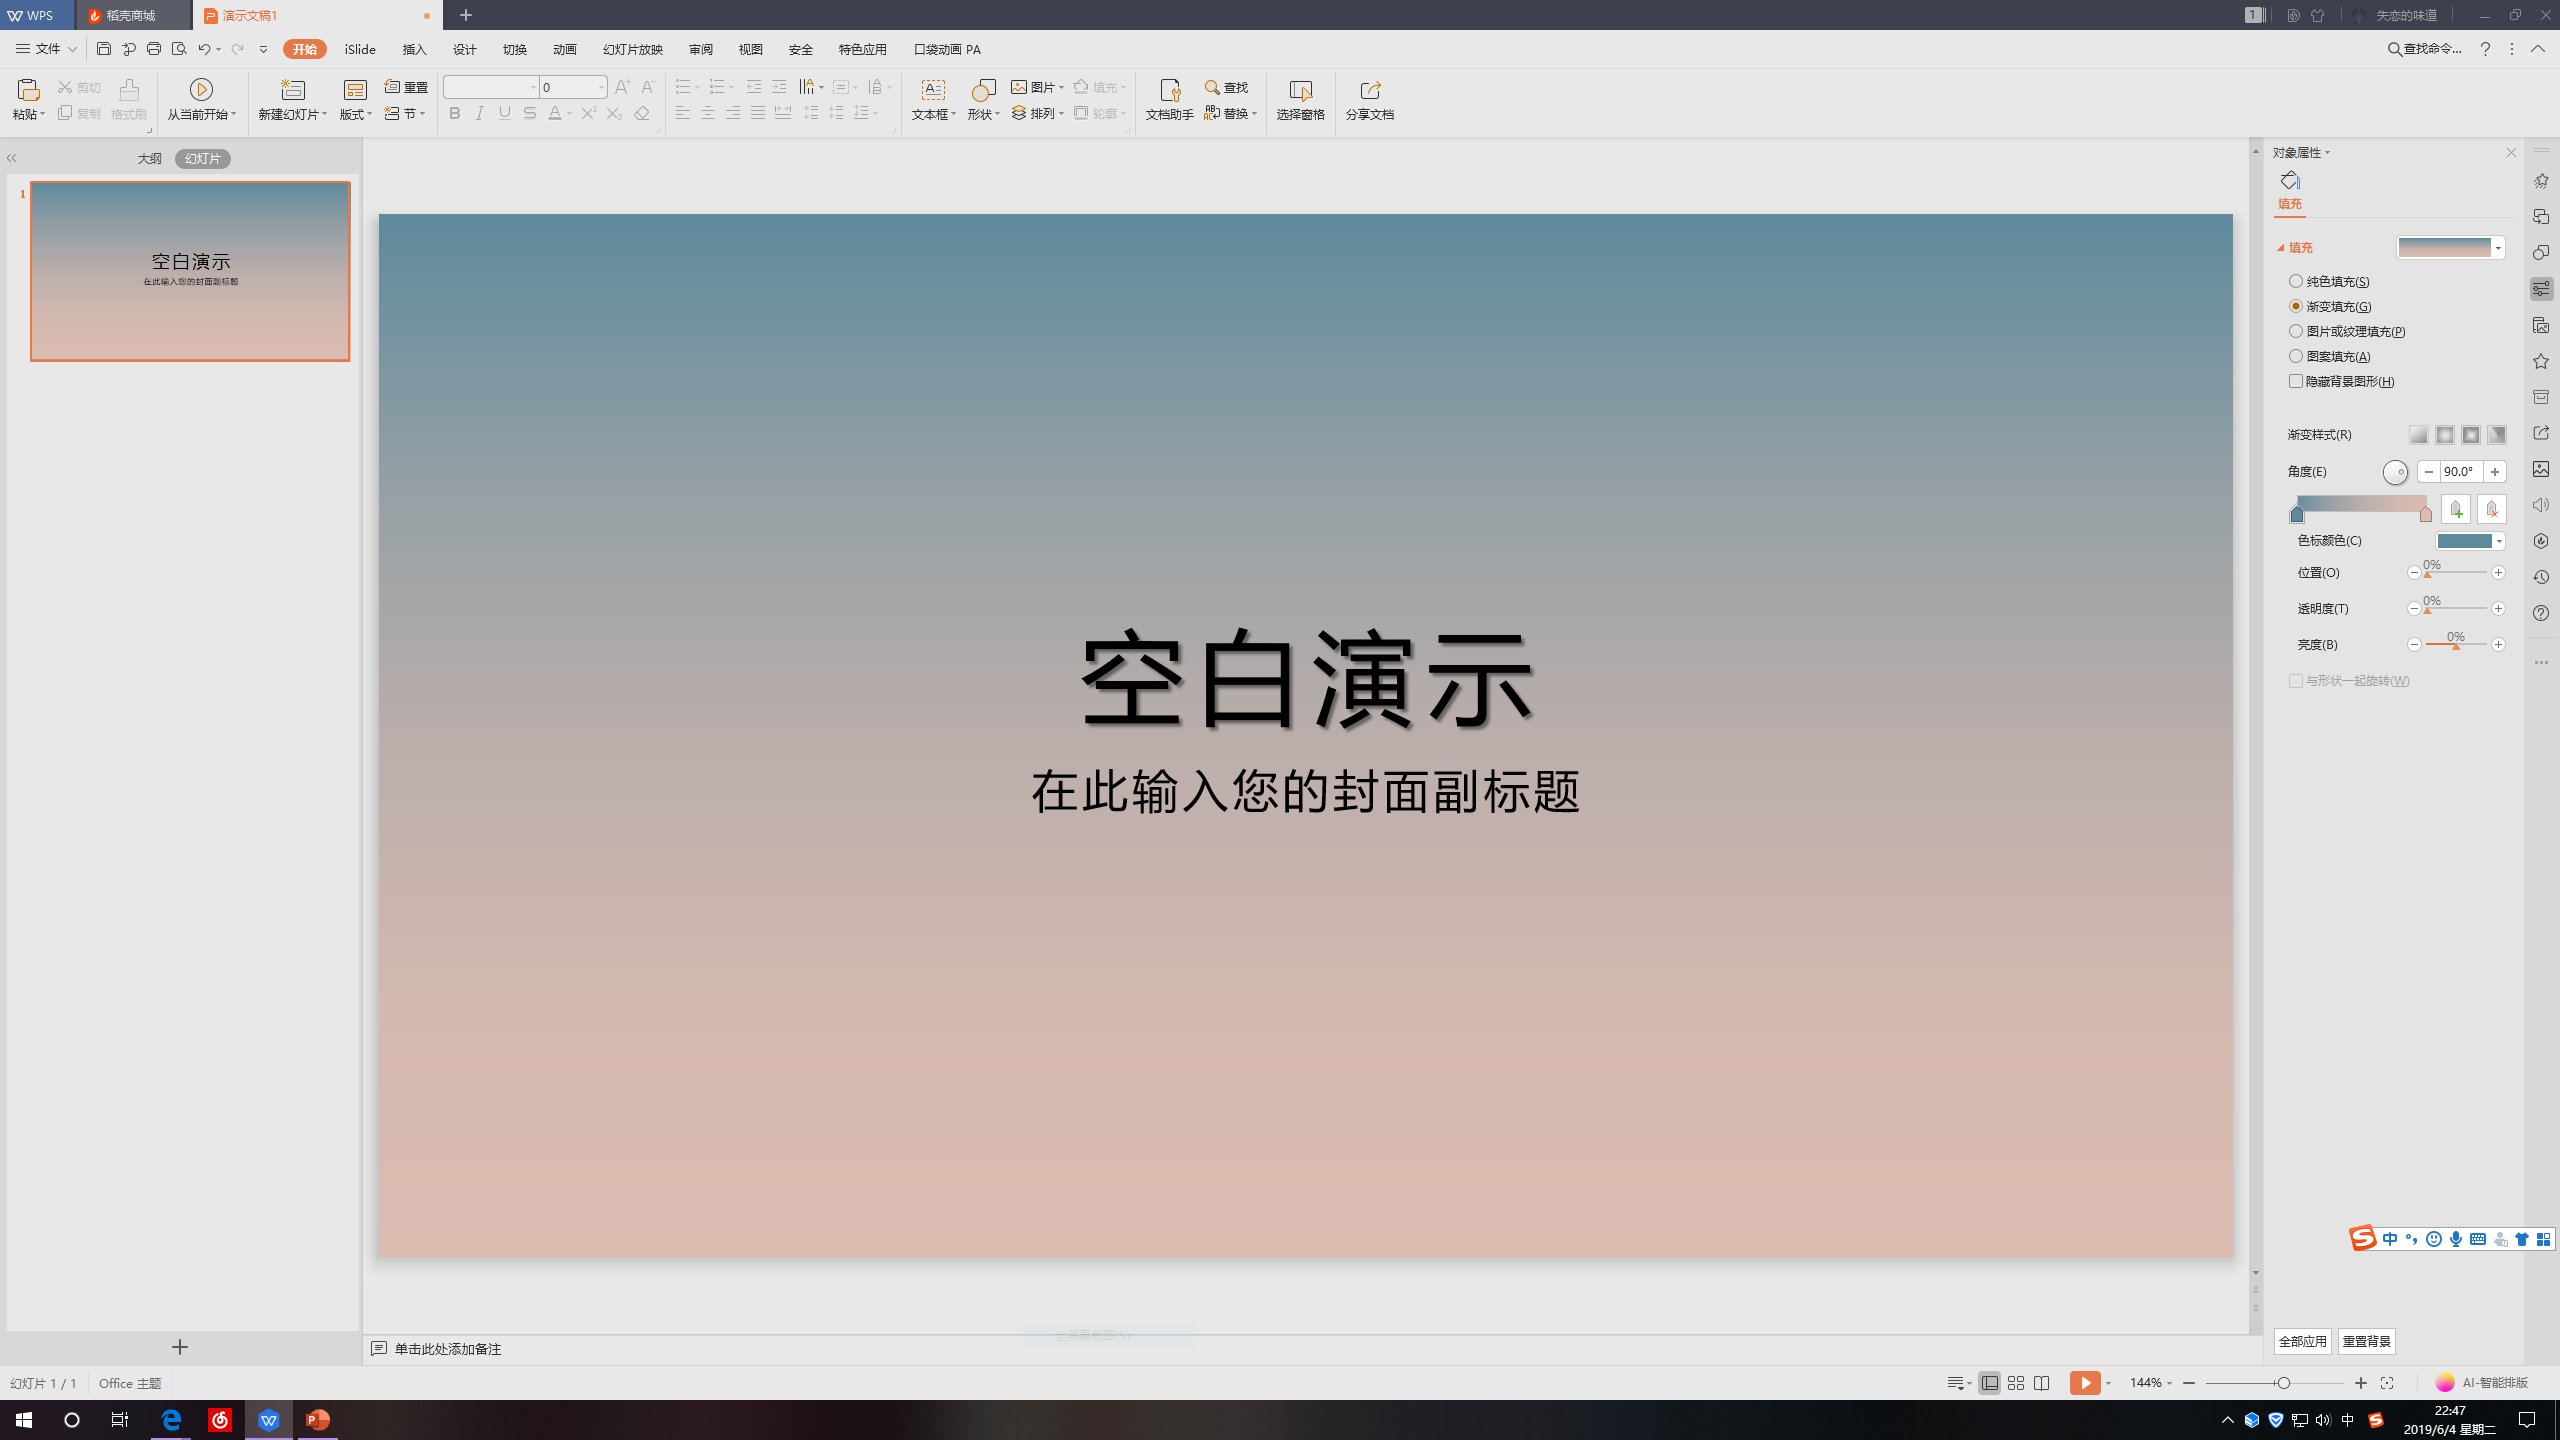Switch to slide sorter view icon

tap(2016, 1383)
